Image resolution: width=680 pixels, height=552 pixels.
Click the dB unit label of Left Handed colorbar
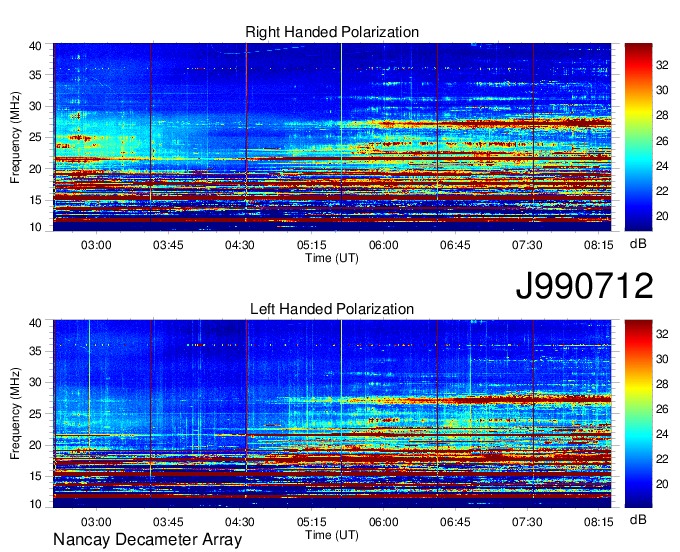coord(638,520)
